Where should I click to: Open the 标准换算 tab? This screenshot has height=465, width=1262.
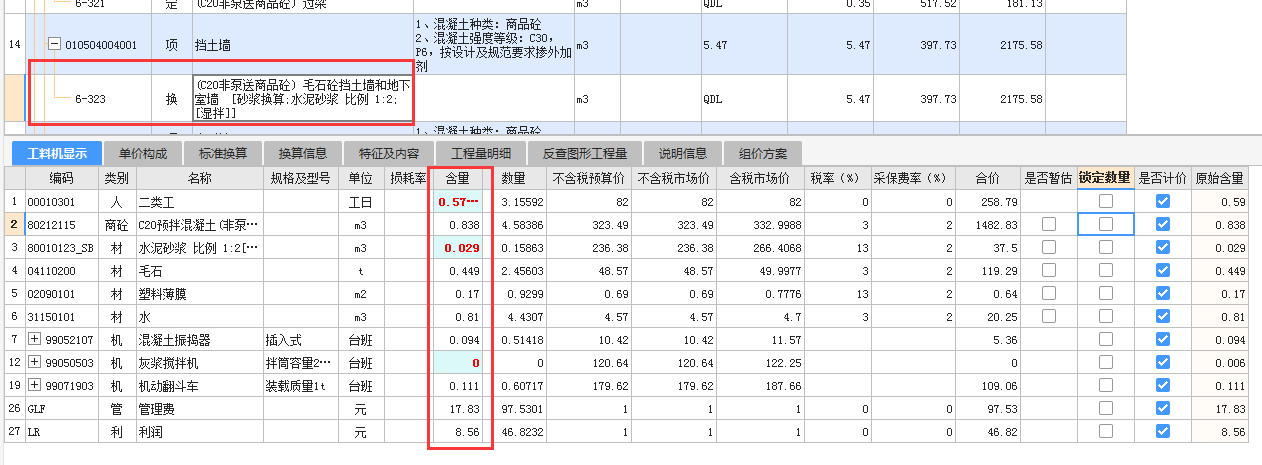click(223, 153)
